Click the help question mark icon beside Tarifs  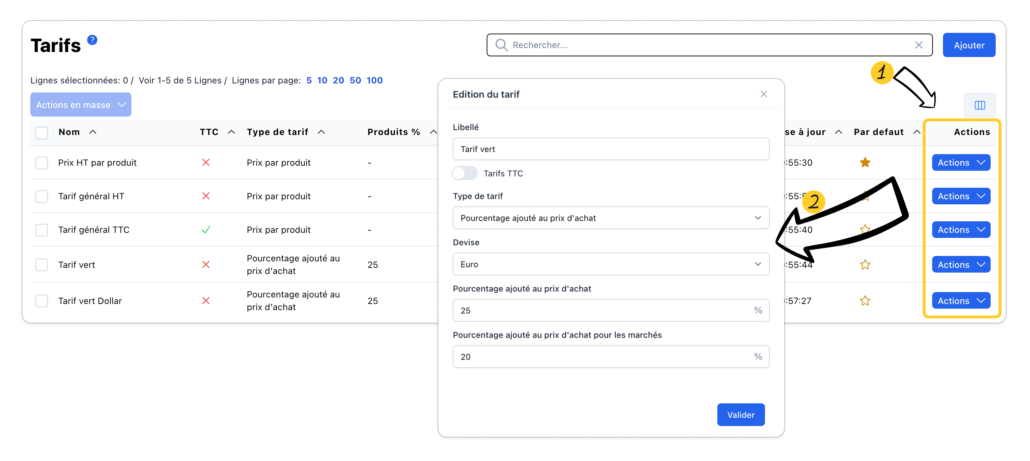92,40
